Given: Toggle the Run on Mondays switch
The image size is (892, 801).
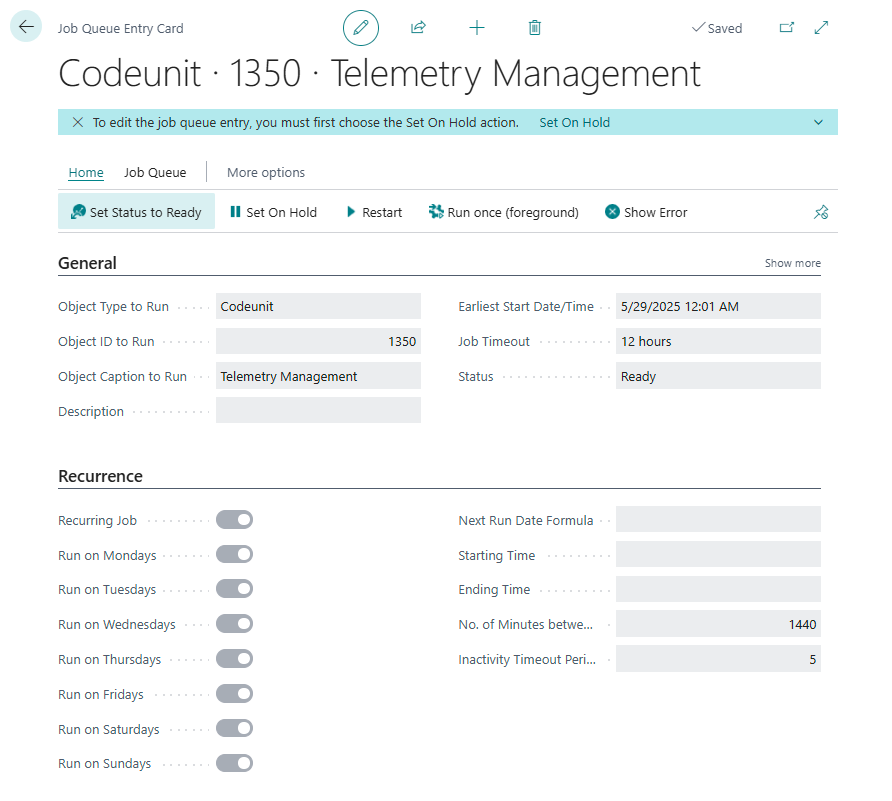Looking at the screenshot, I should (234, 554).
